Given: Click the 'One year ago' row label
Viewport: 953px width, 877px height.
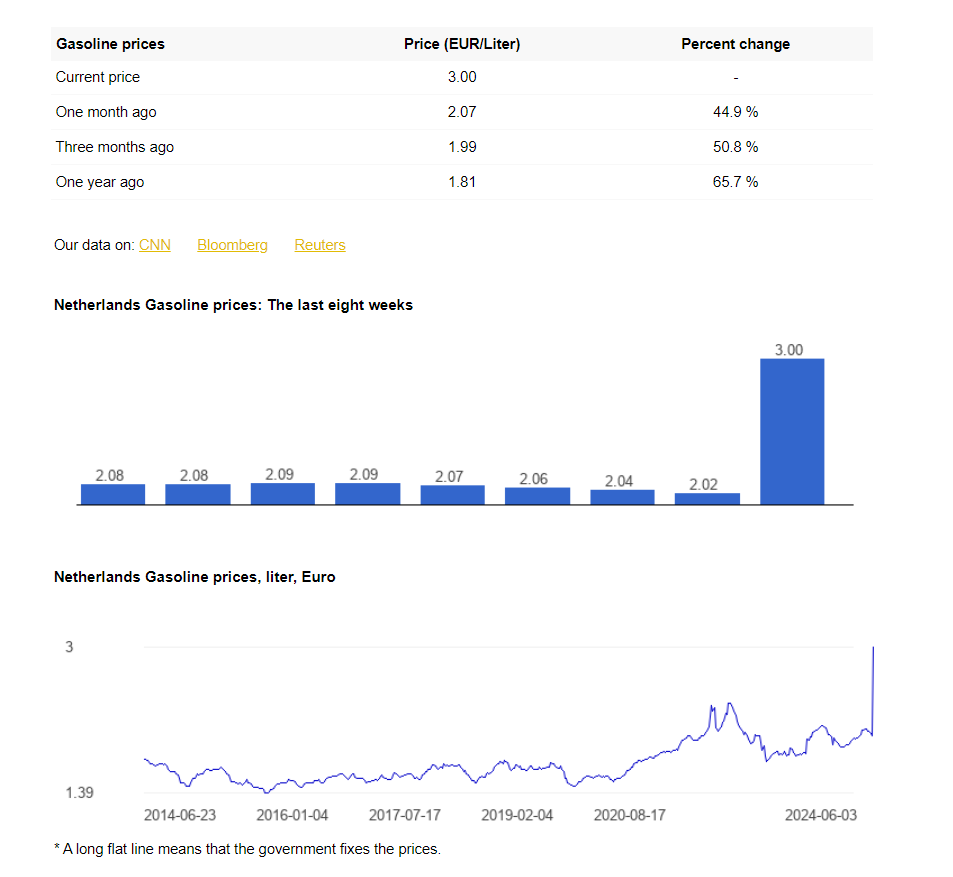Looking at the screenshot, I should pos(100,182).
